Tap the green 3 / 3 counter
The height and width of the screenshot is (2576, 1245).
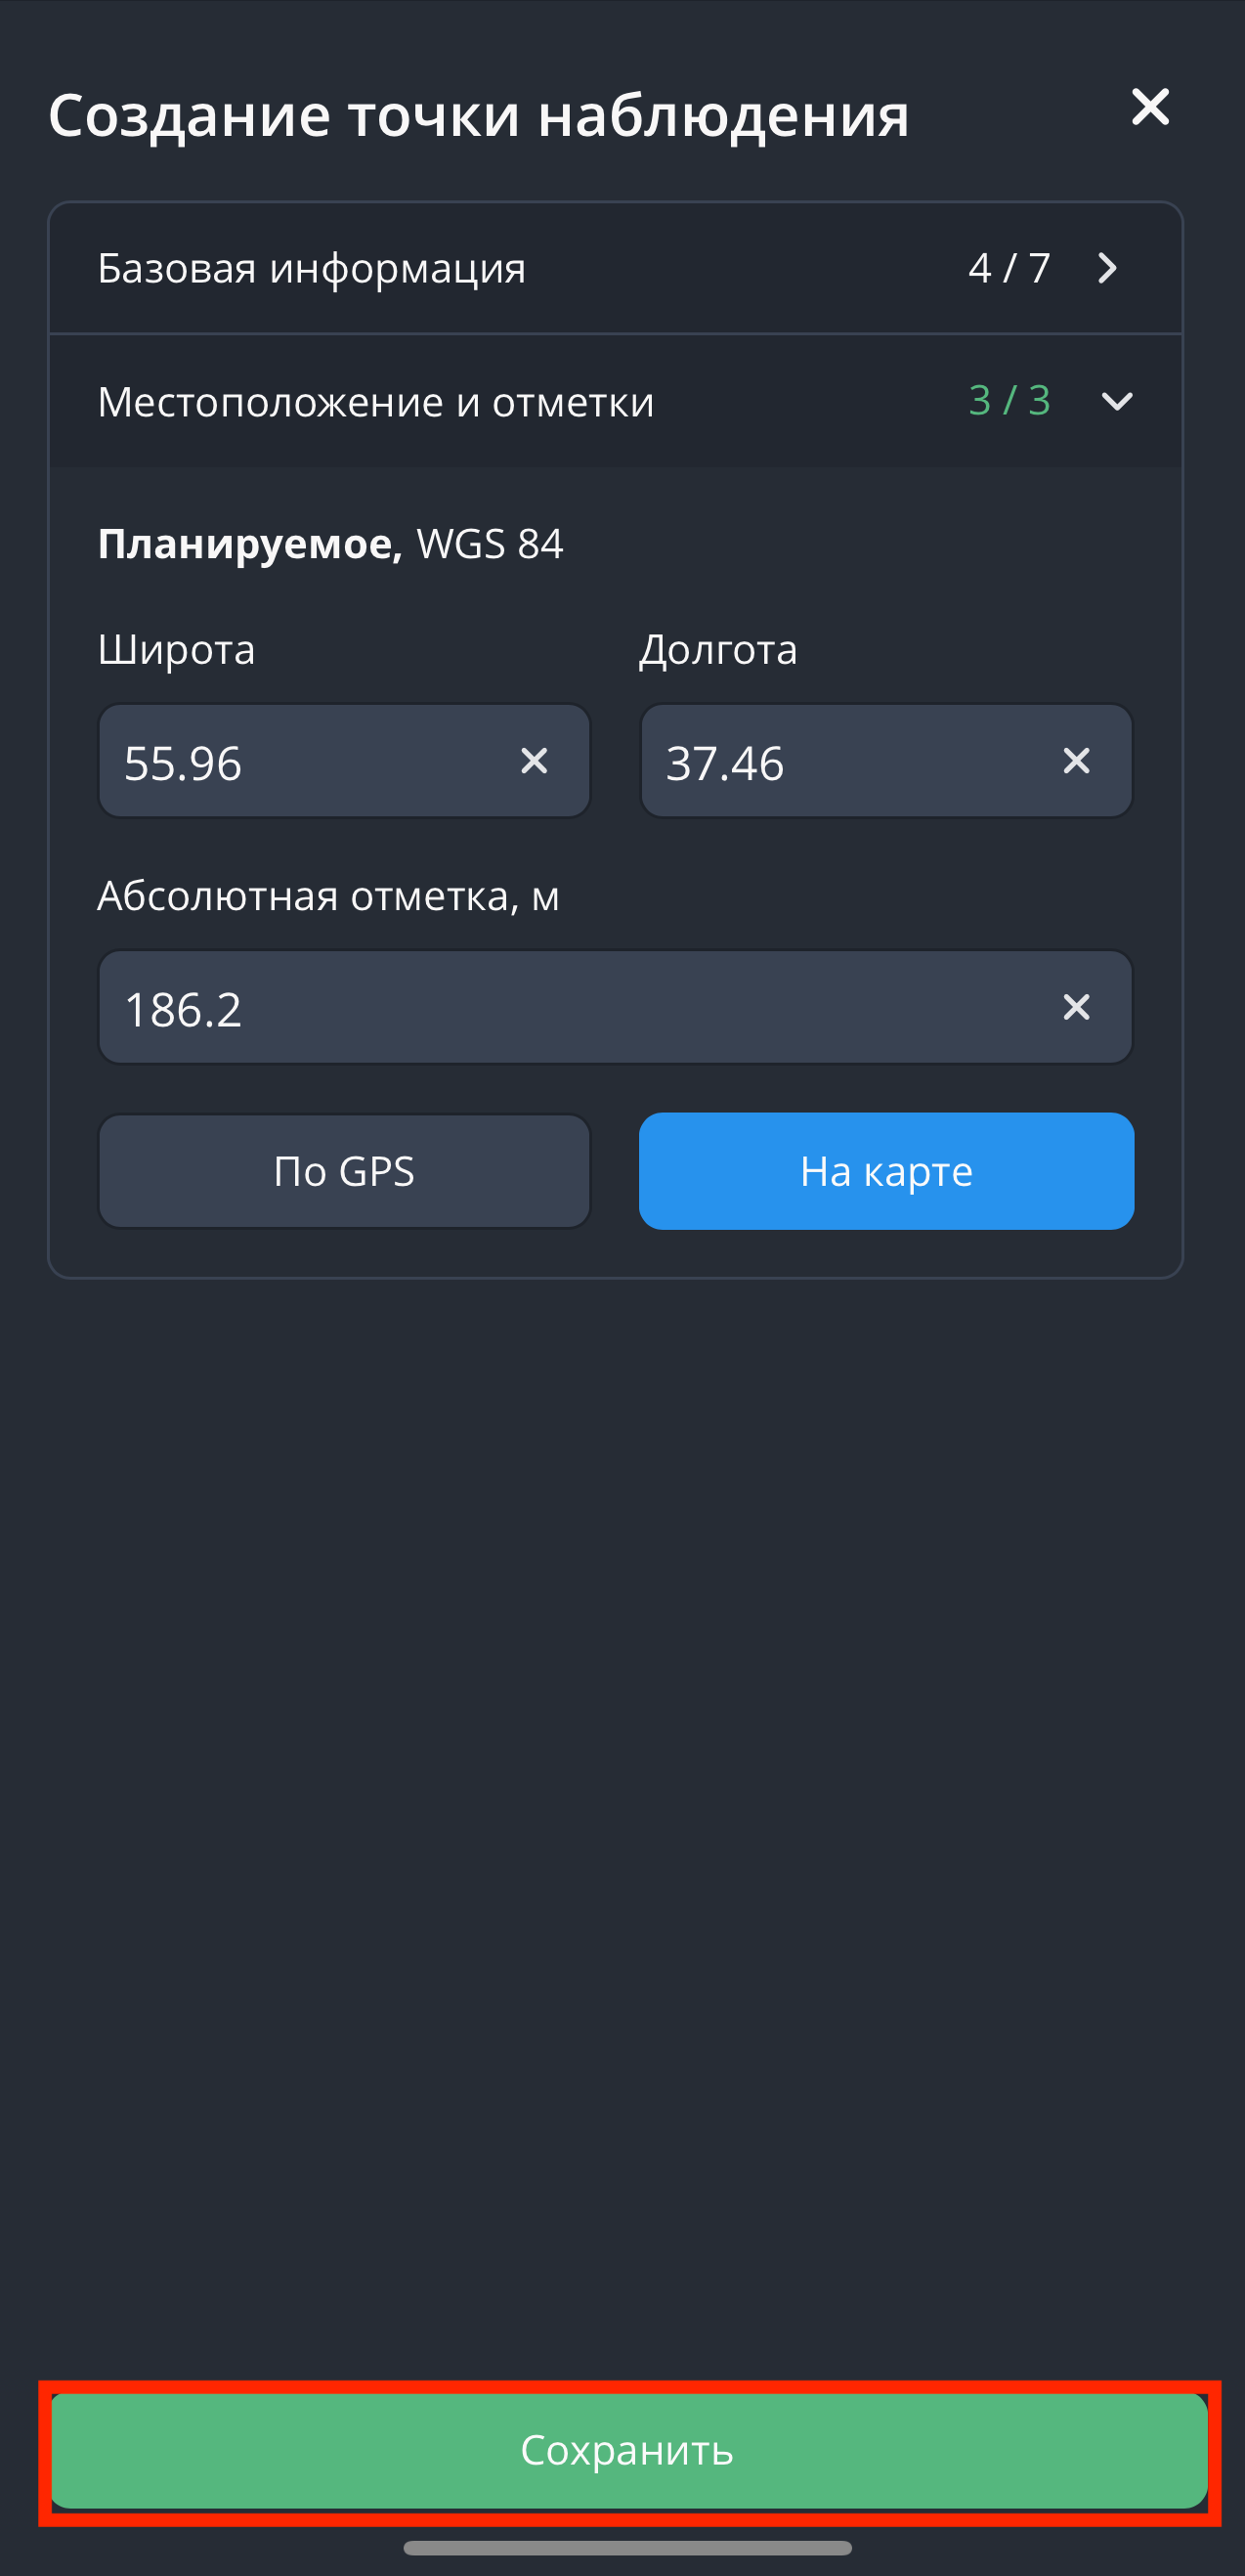1009,401
